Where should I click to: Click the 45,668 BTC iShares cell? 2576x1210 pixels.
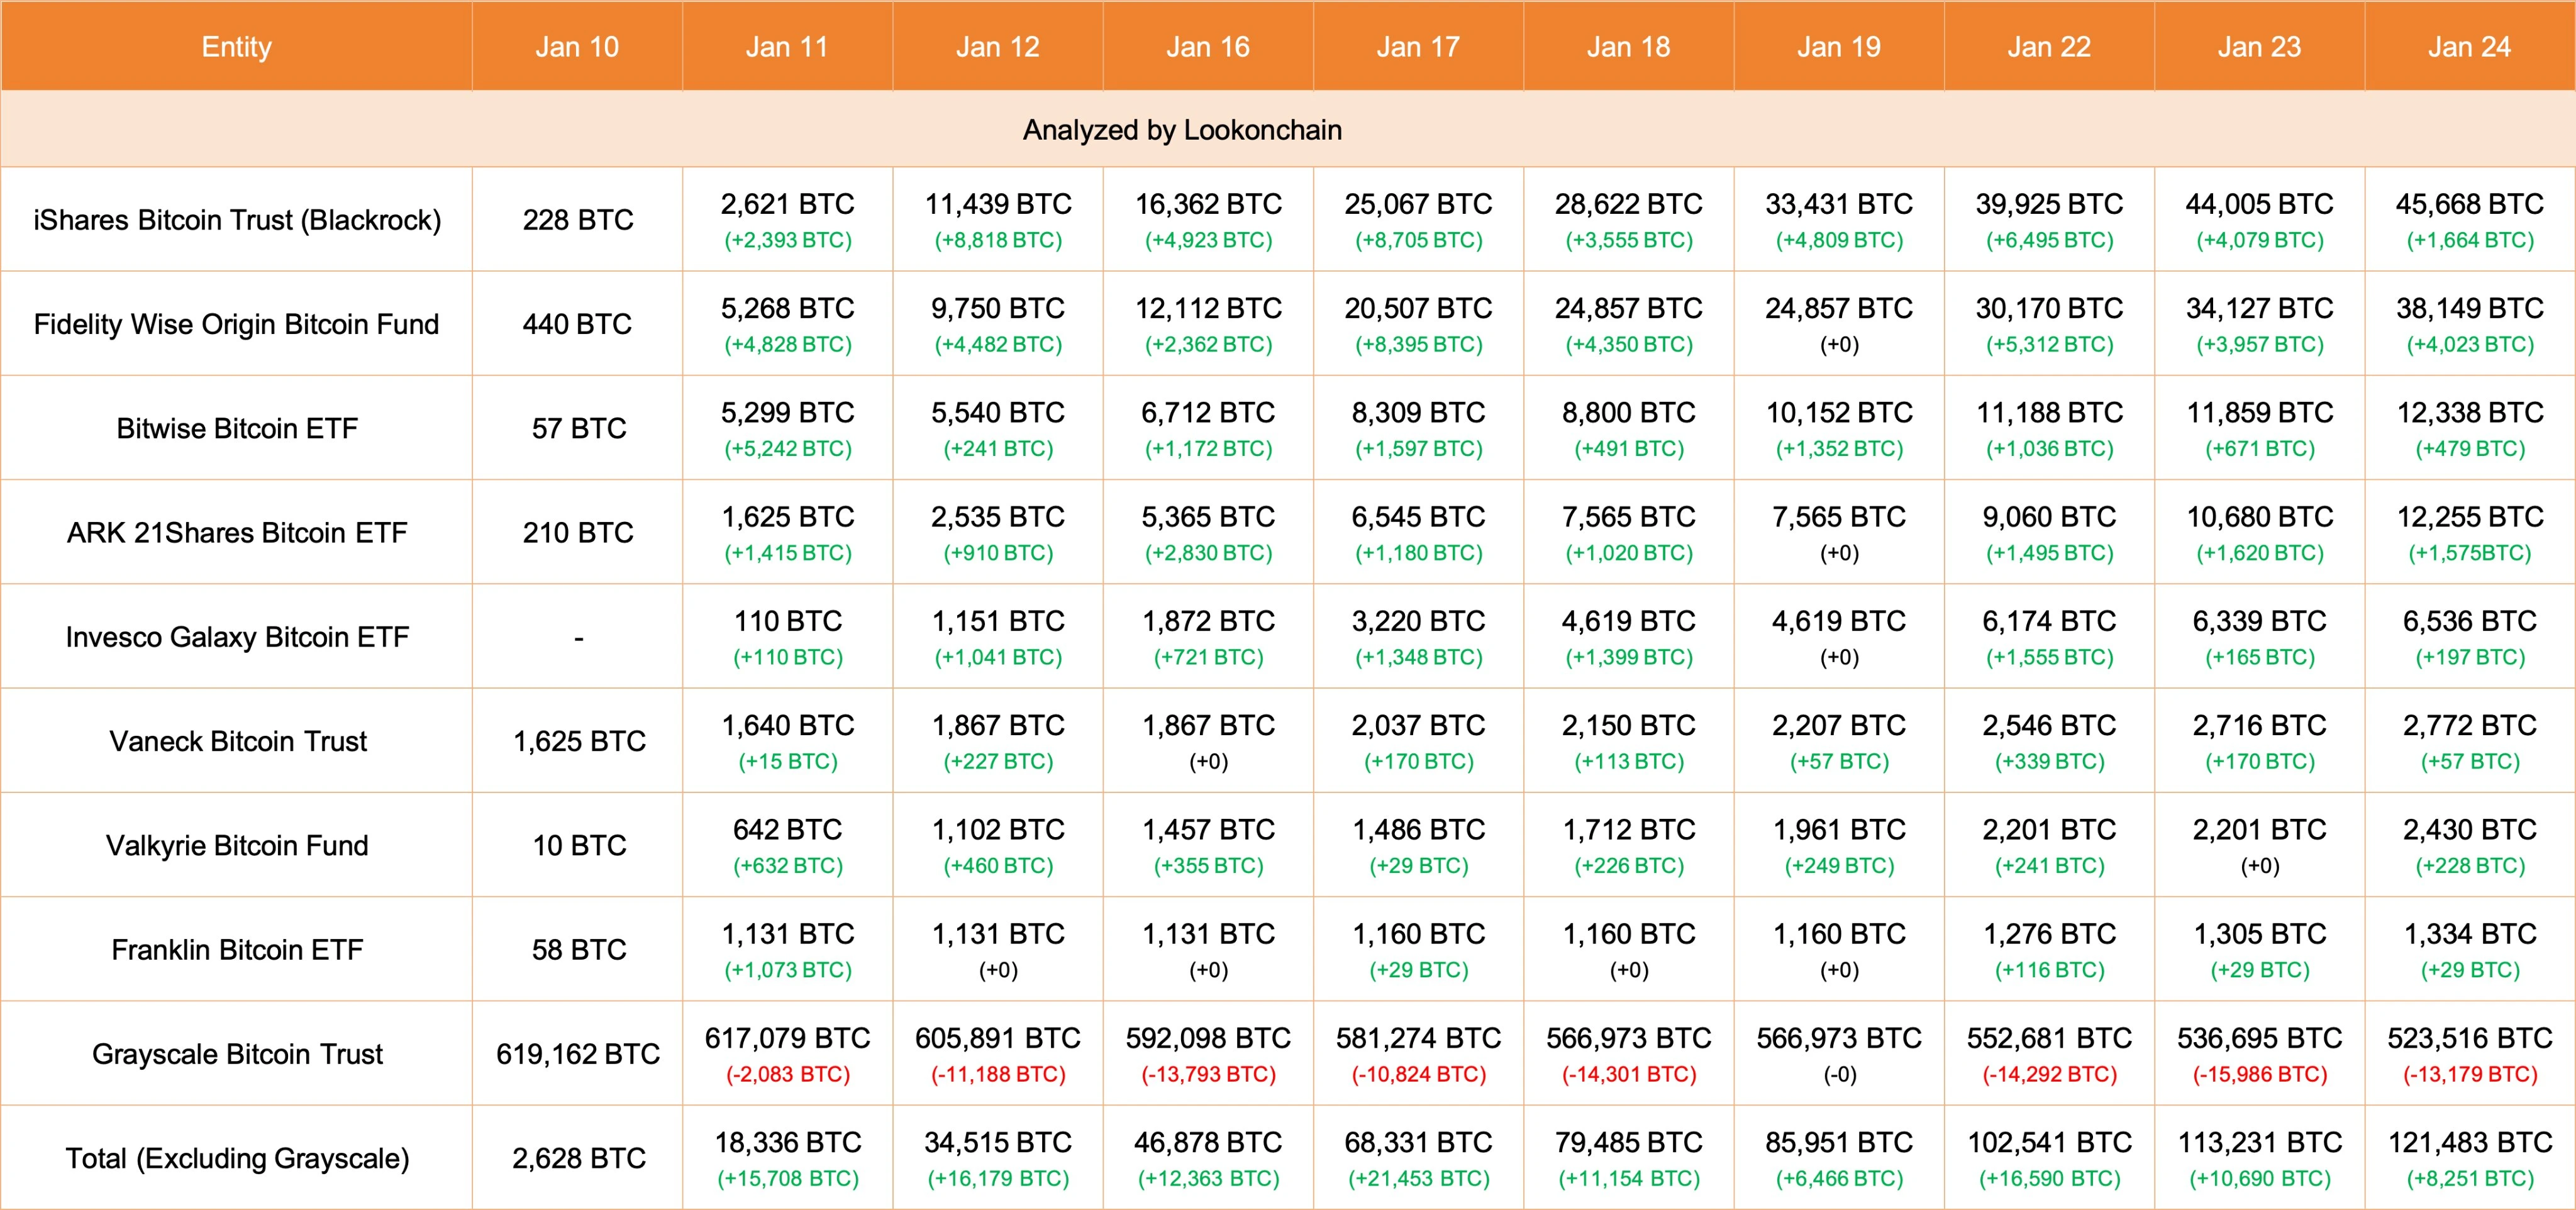[2469, 204]
